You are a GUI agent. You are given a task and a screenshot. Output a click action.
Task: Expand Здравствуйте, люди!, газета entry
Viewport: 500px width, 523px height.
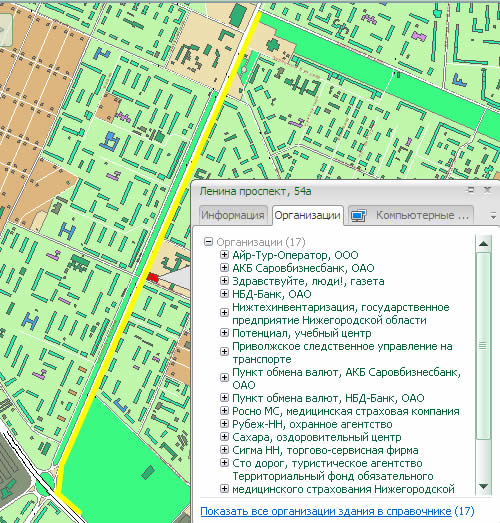tap(224, 281)
